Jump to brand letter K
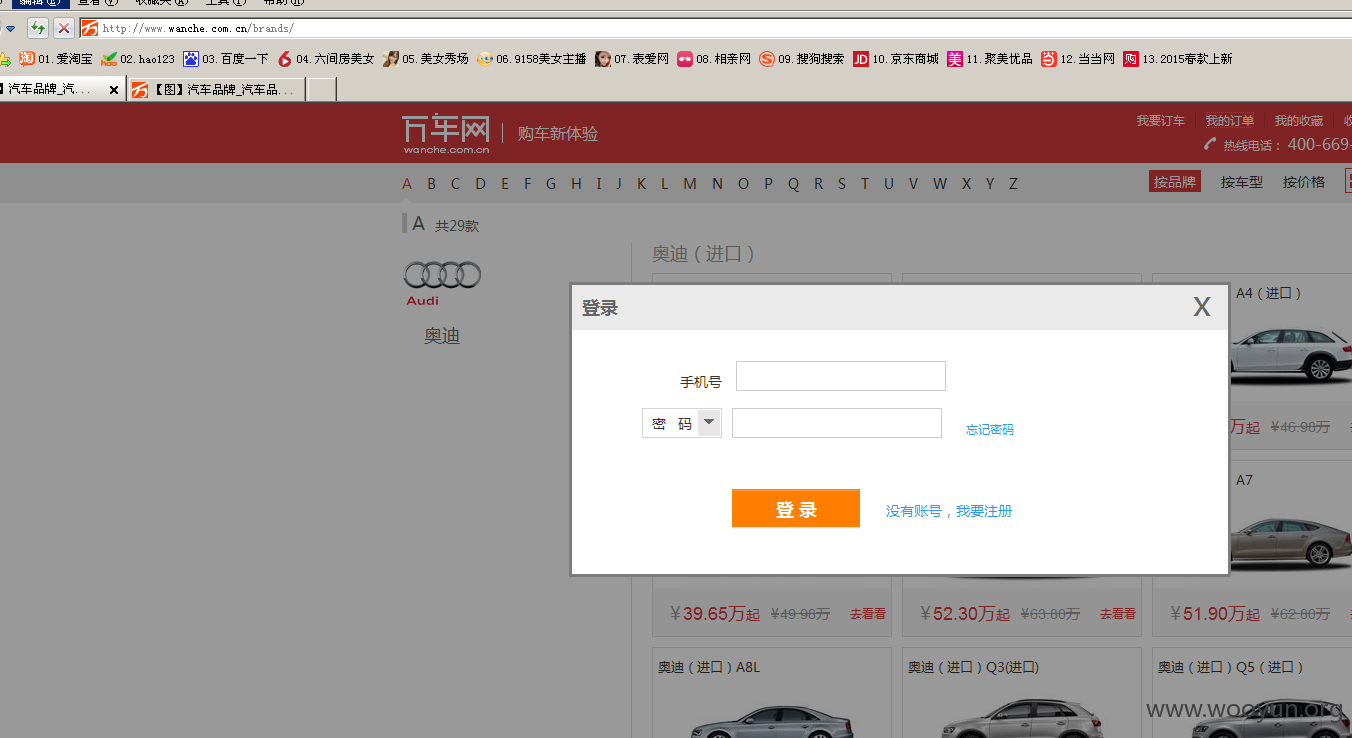The height and width of the screenshot is (738, 1352). point(641,183)
